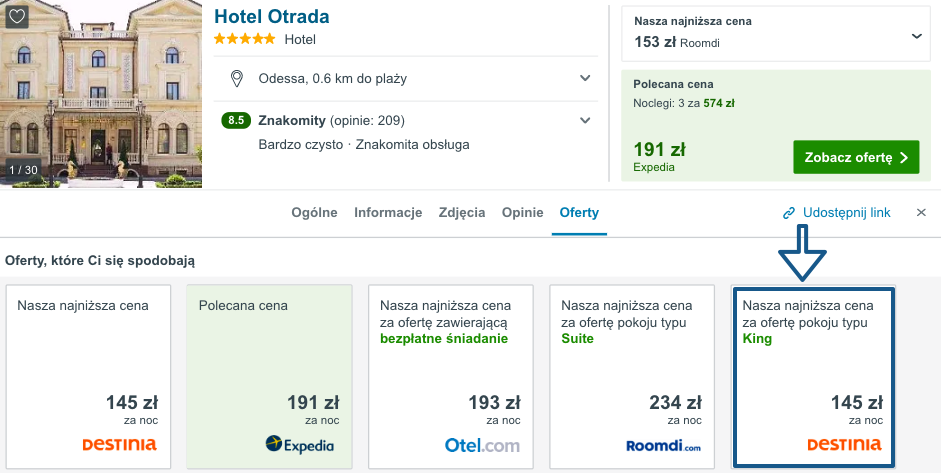
Task: Click the link icon beside Udostępnij link
Action: tap(789, 213)
